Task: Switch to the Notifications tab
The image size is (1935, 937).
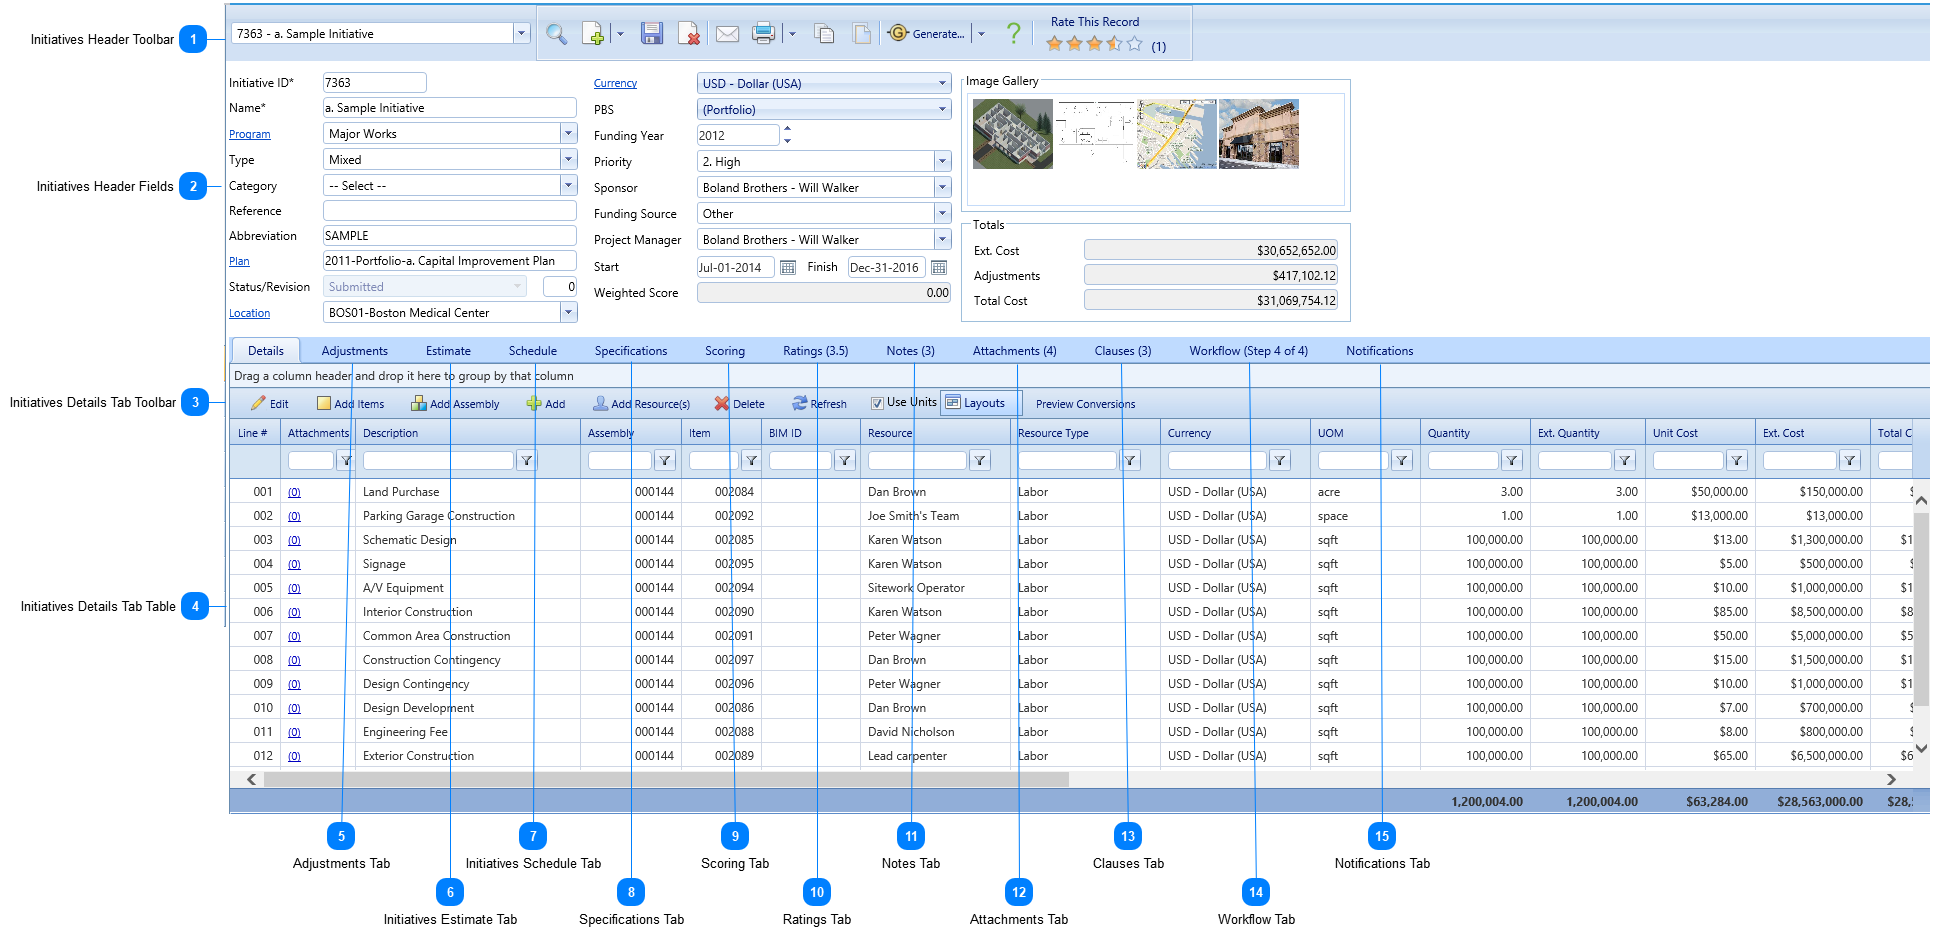Action: point(1380,351)
